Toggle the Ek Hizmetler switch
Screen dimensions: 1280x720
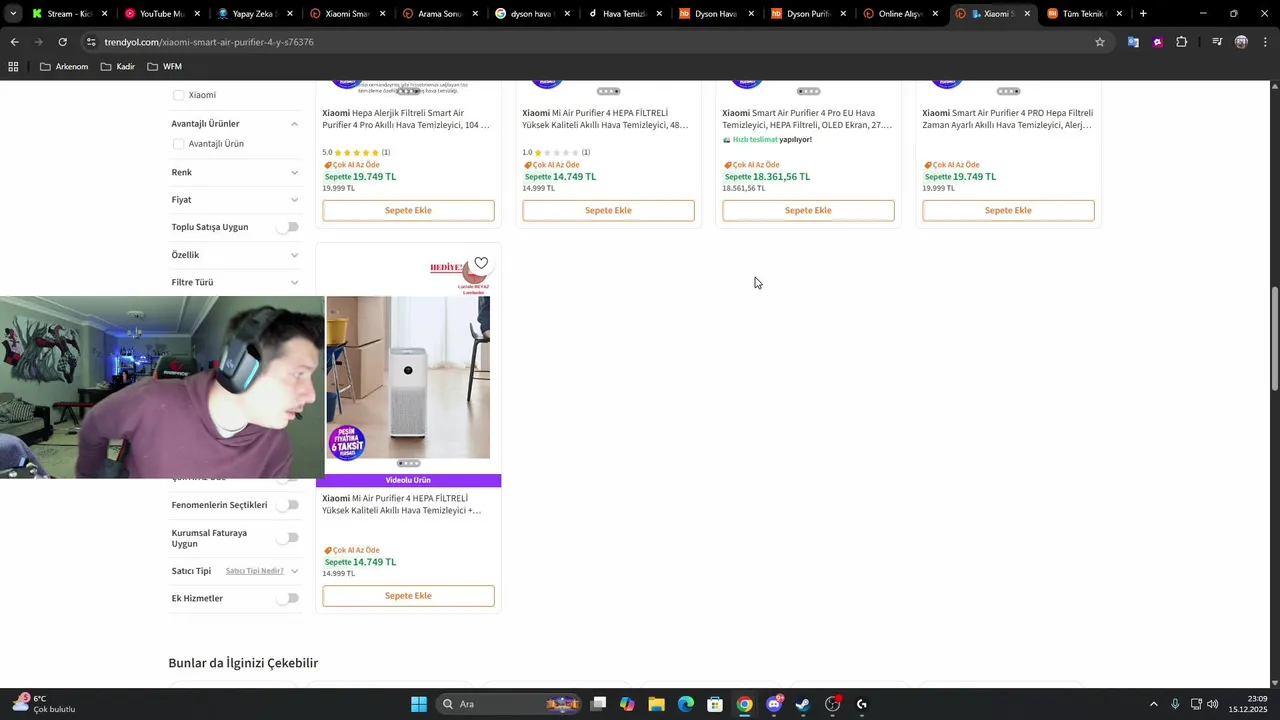(x=287, y=598)
